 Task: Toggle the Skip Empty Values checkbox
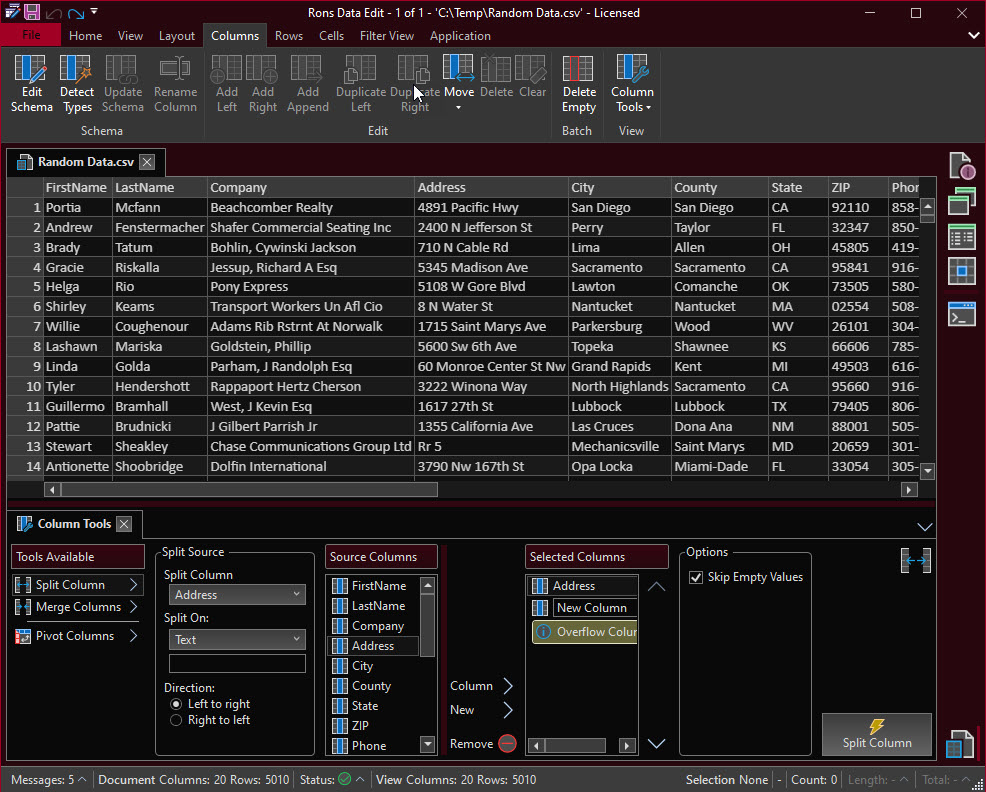tap(696, 577)
